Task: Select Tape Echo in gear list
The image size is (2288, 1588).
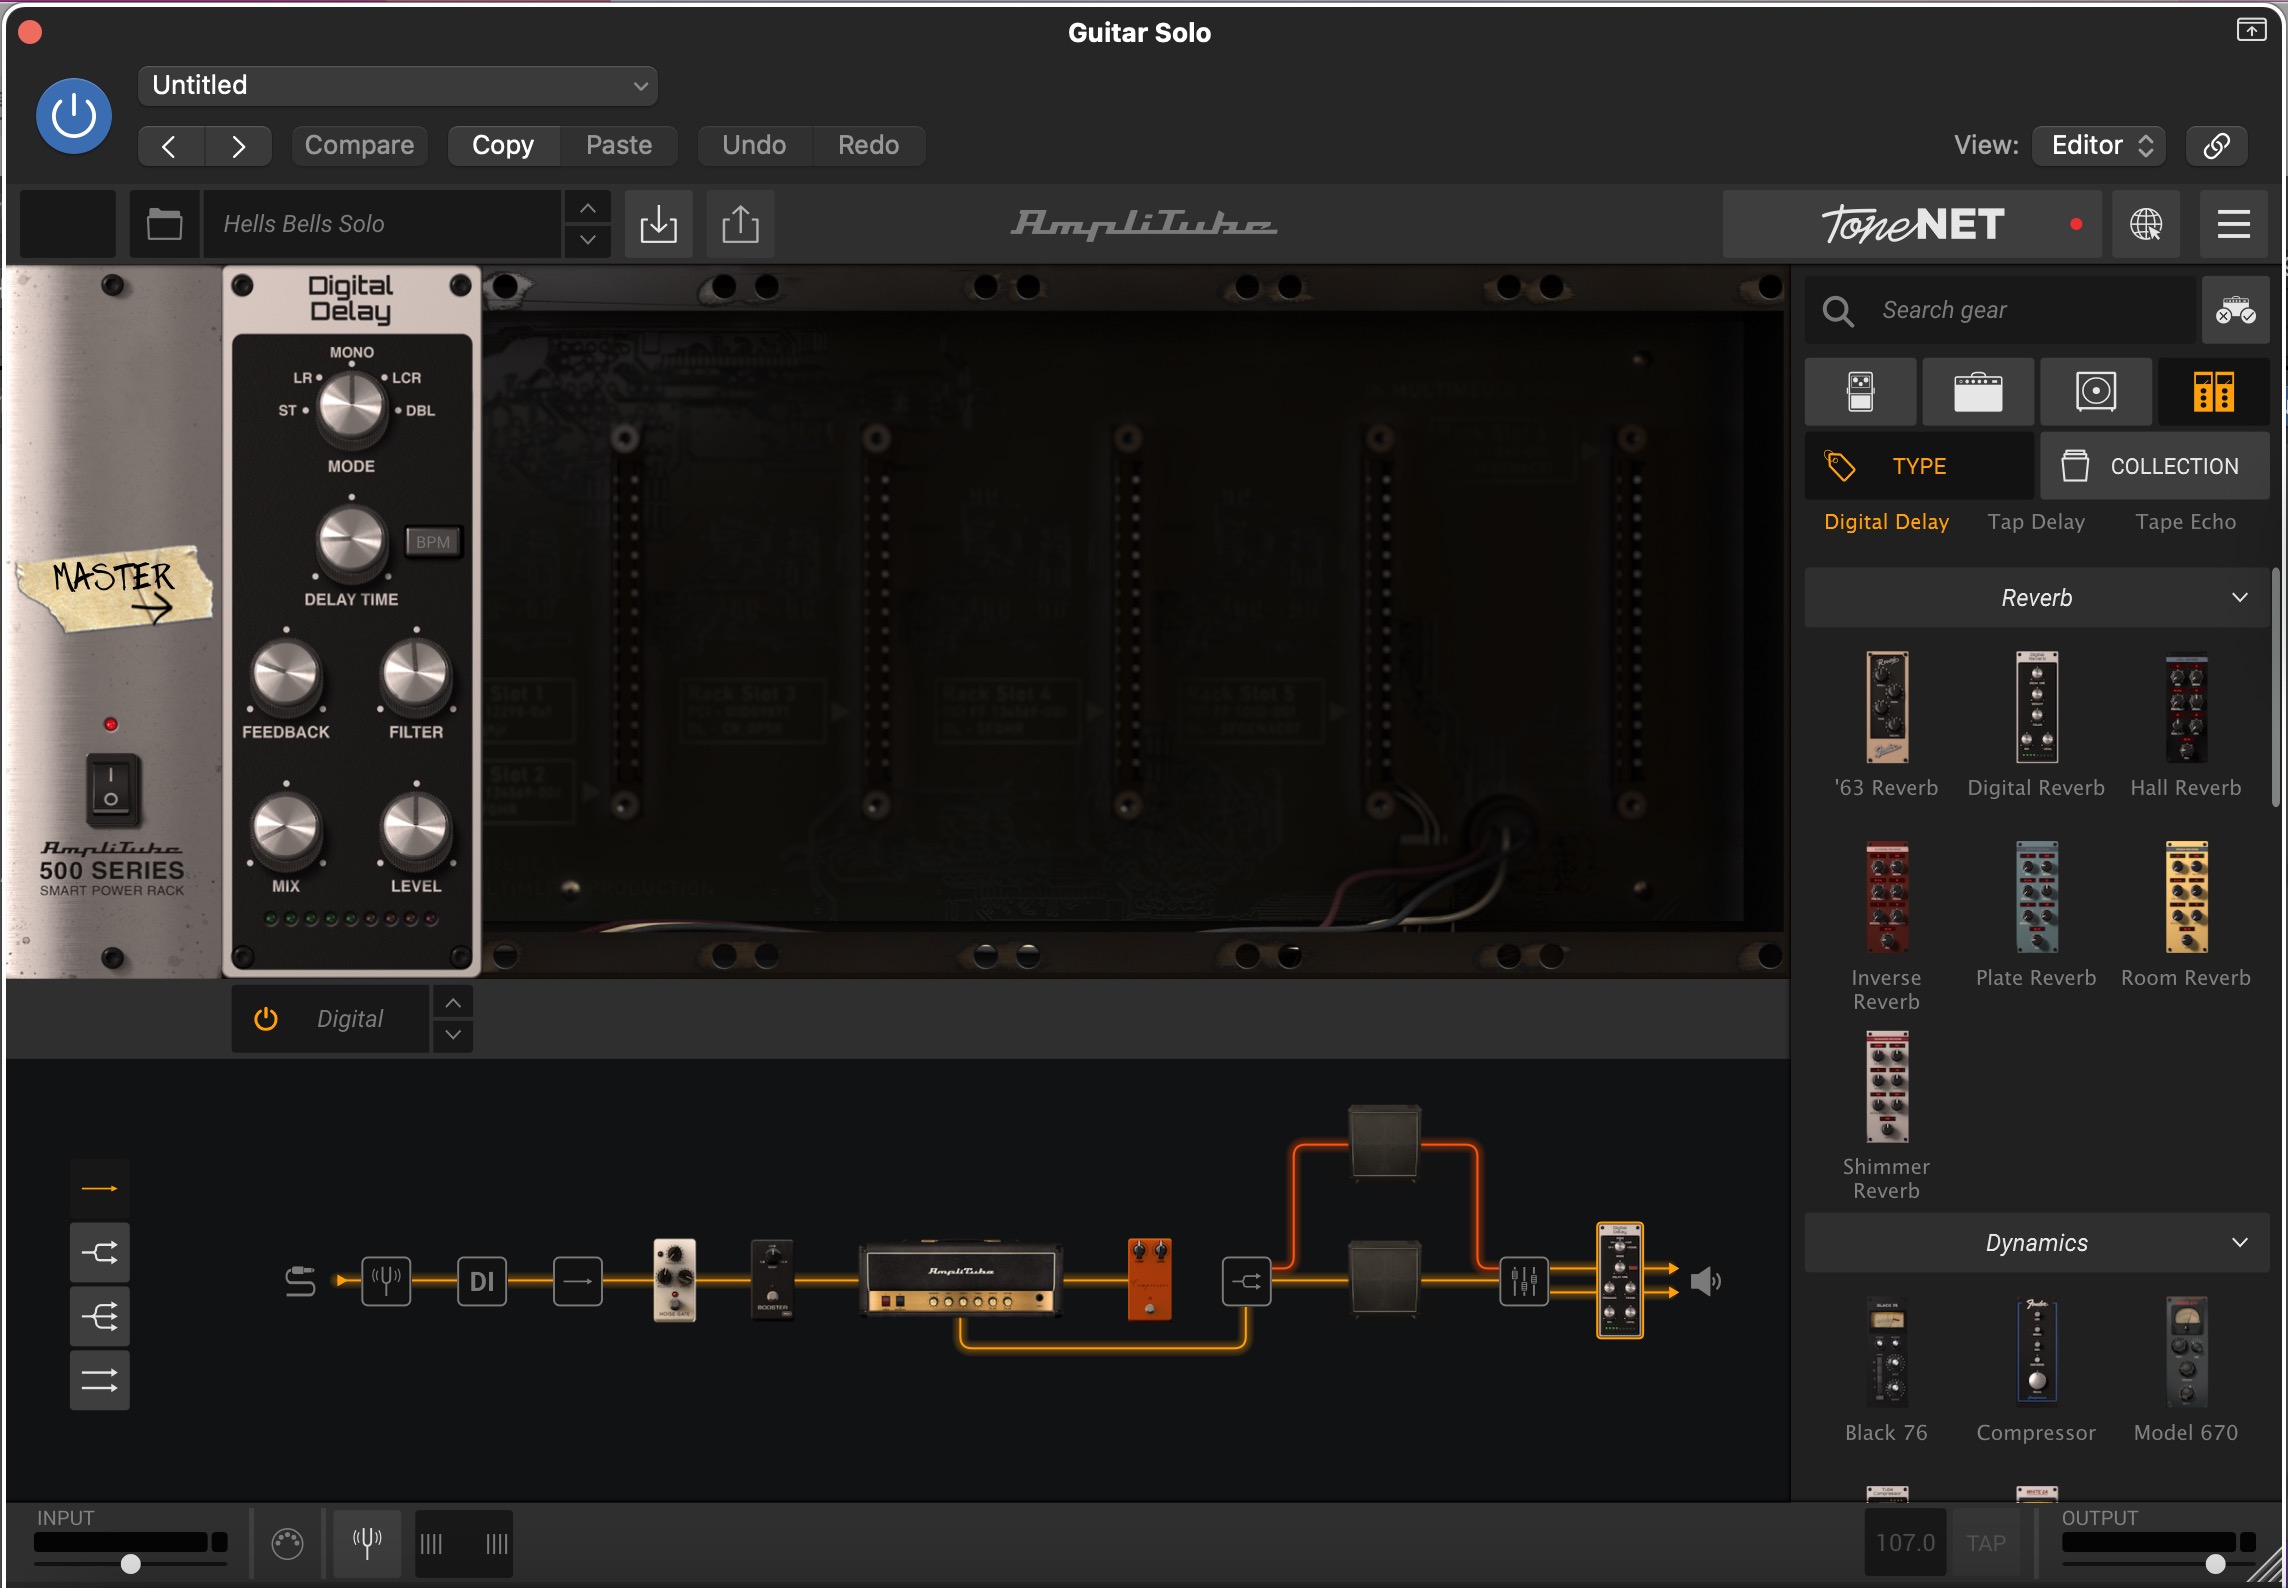Action: pos(2185,522)
